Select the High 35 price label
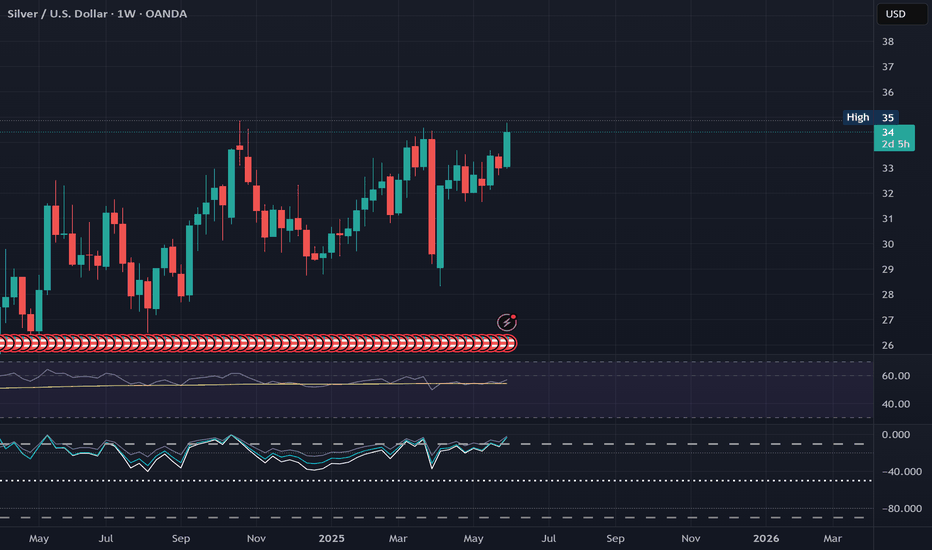Image resolution: width=932 pixels, height=550 pixels. 871,117
